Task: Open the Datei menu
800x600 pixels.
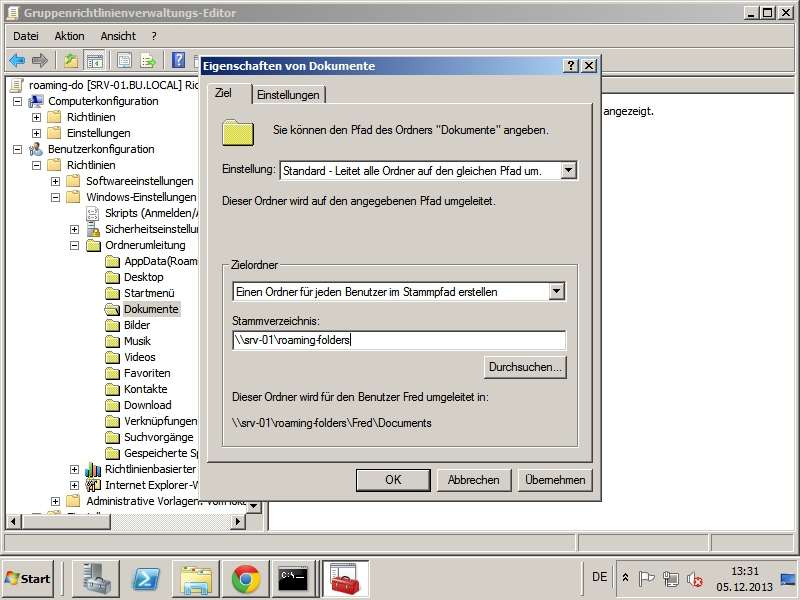Action: pos(26,36)
